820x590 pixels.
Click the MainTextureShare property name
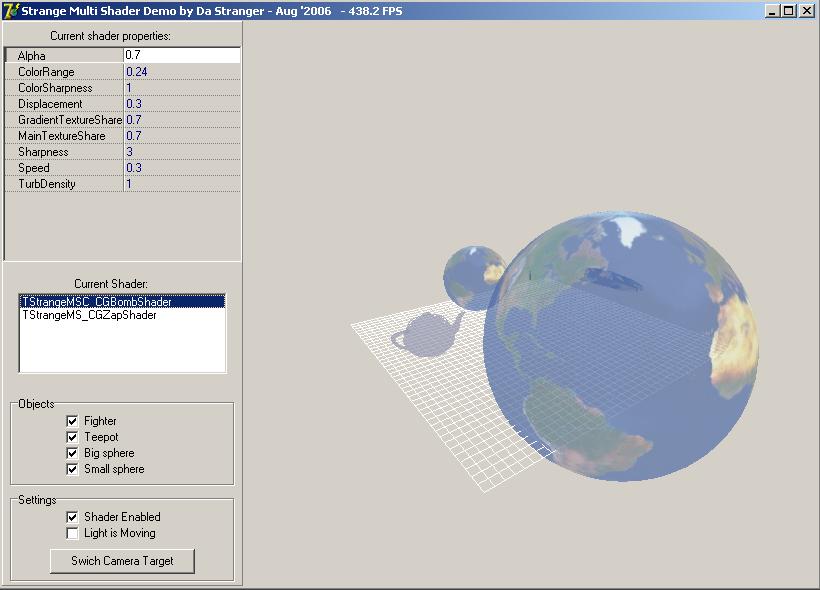62,135
